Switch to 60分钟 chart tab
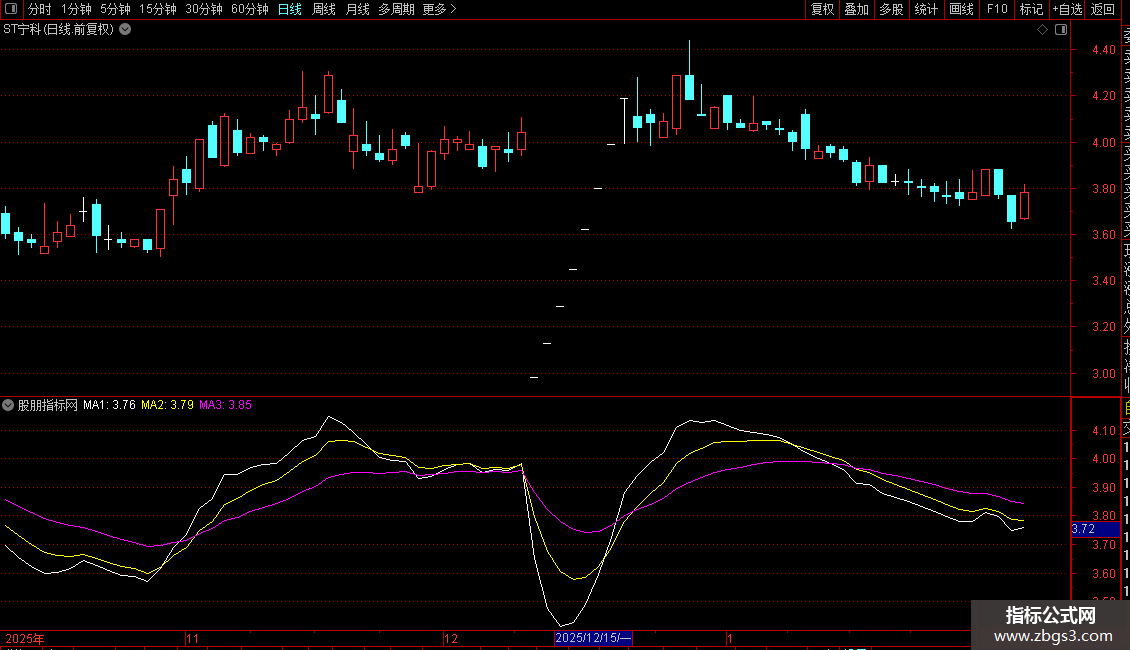Image resolution: width=1130 pixels, height=650 pixels. [x=249, y=9]
